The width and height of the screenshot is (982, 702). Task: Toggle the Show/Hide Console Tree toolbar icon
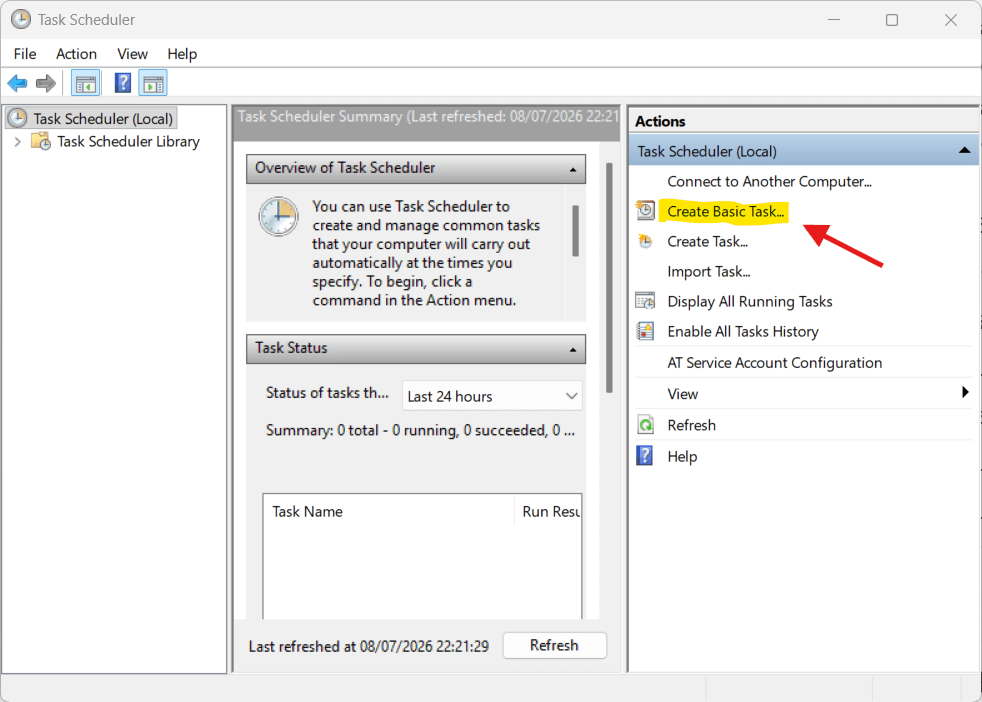86,83
